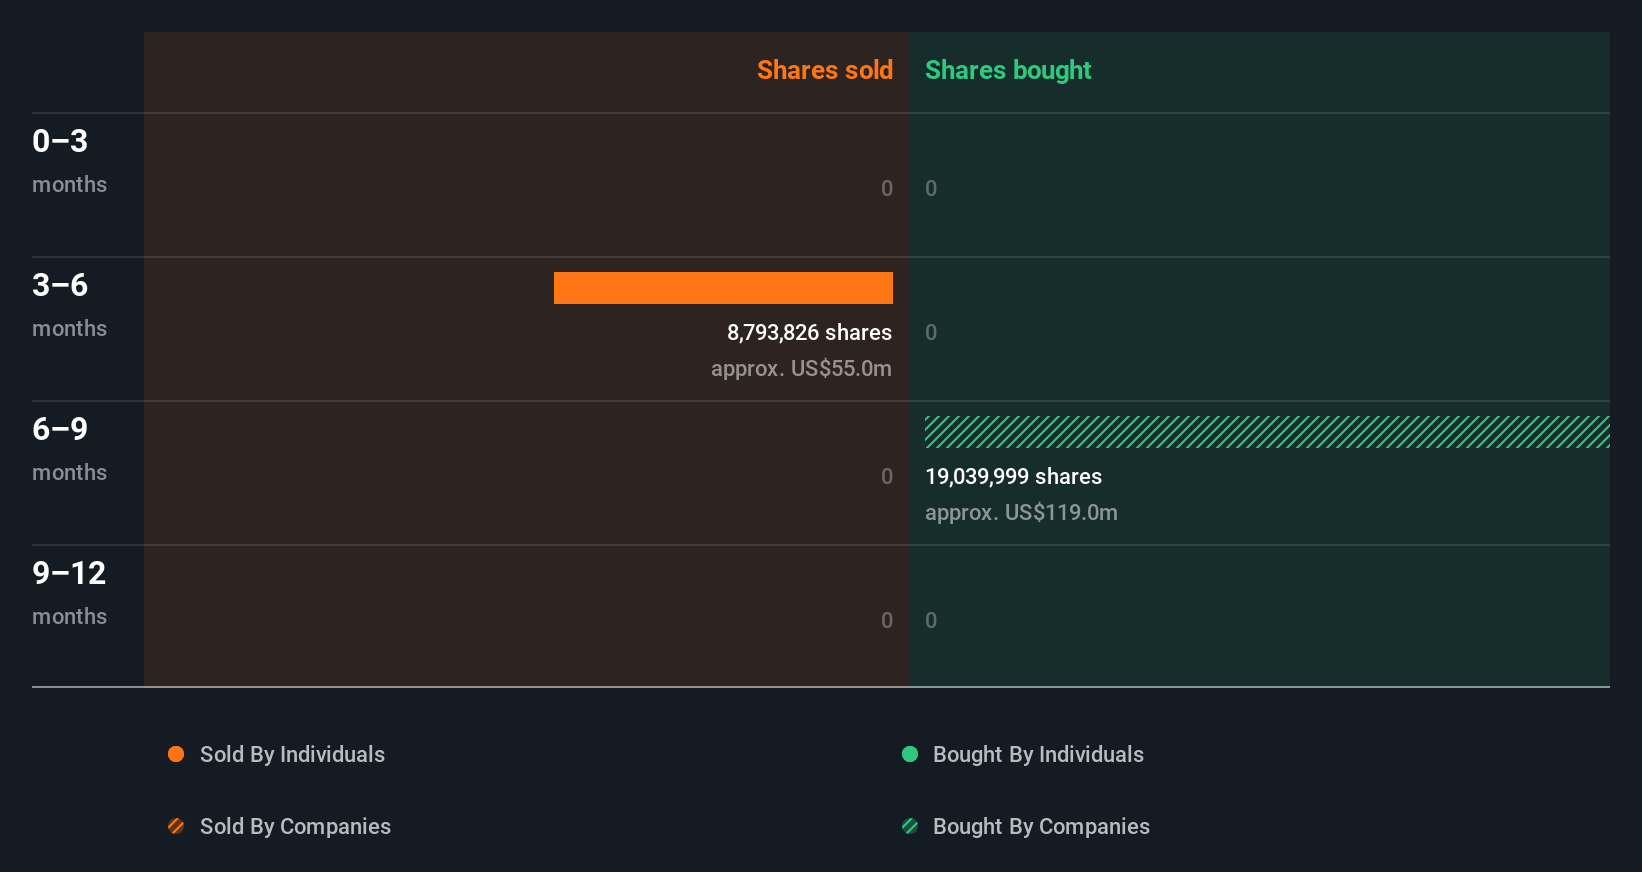Click the 3–6 months row label
The width and height of the screenshot is (1642, 872).
[x=69, y=305]
